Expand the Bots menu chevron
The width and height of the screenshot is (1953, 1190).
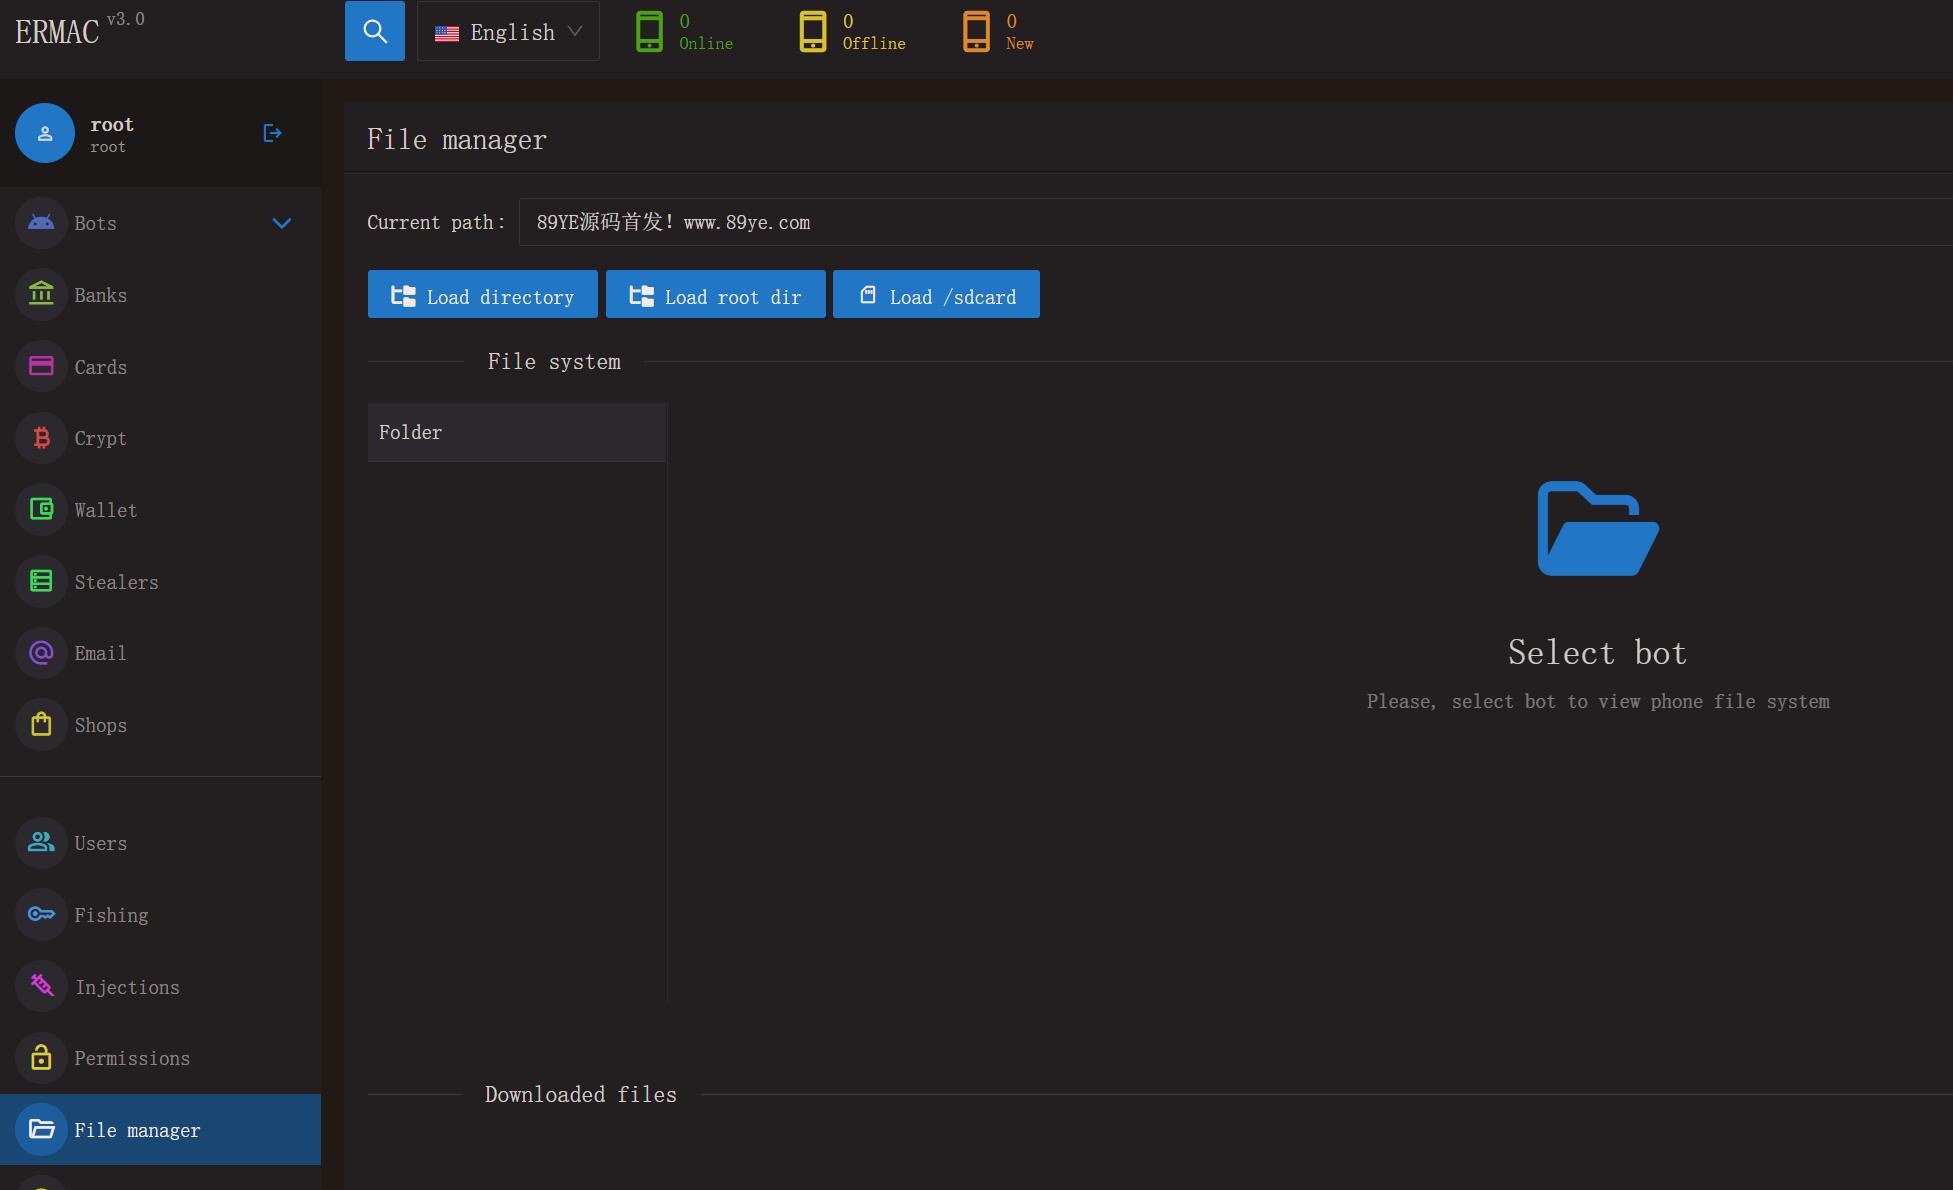(x=282, y=223)
